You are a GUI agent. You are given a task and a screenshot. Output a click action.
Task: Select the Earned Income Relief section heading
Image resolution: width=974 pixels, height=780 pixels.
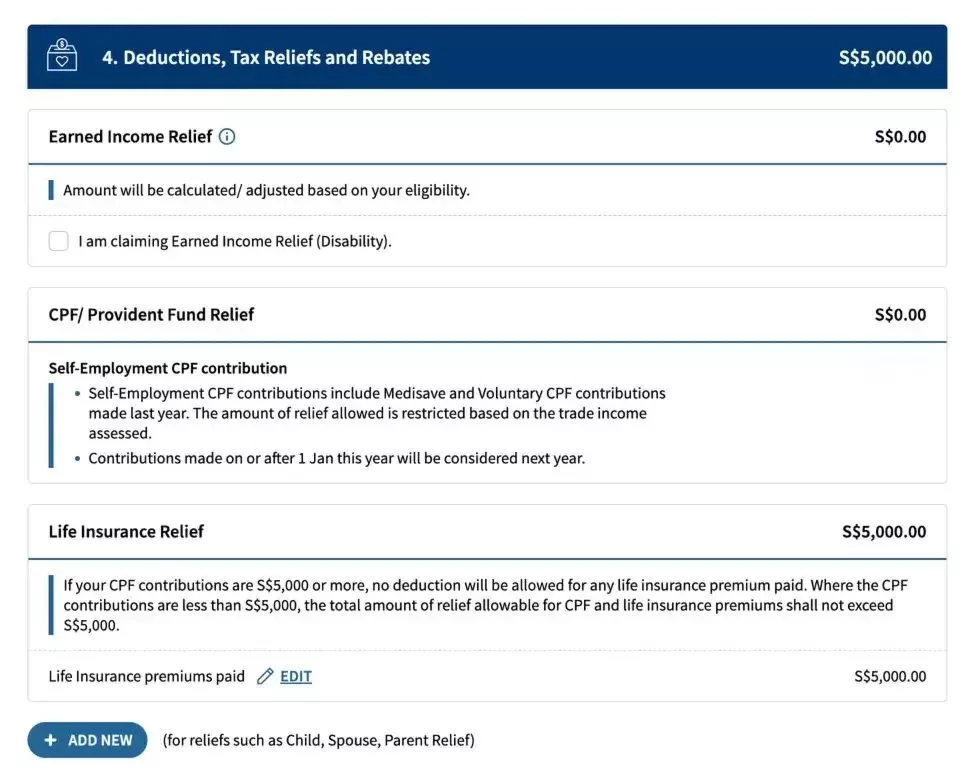(x=130, y=137)
